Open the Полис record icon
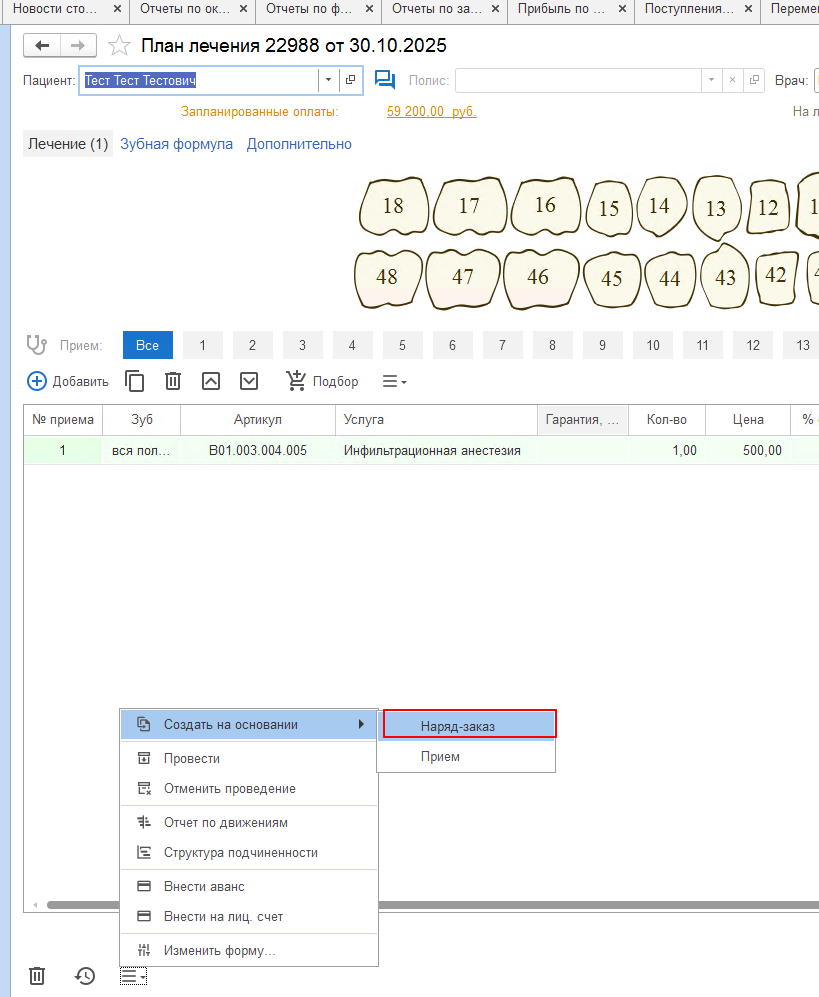The width and height of the screenshot is (819, 997). coord(754,80)
